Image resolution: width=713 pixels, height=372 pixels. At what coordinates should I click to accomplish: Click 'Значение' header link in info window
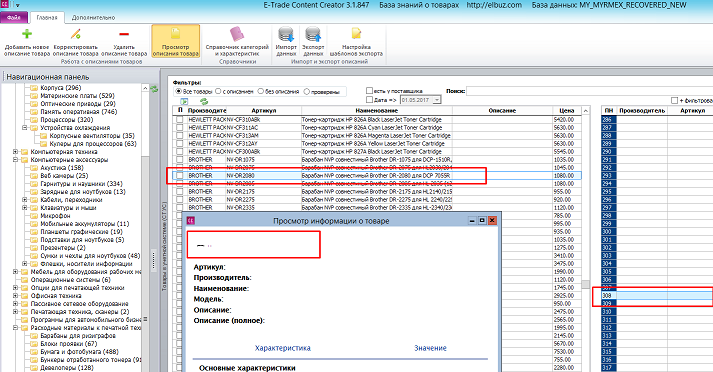click(430, 348)
